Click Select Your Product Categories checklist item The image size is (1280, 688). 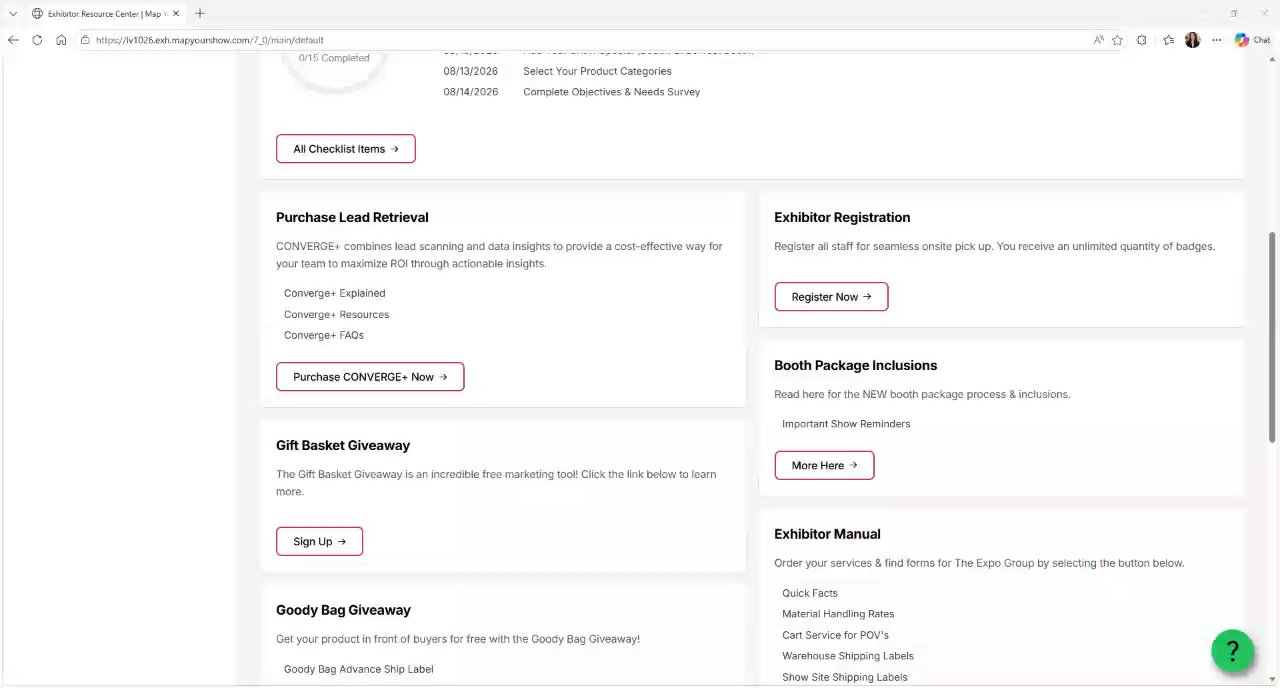click(x=597, y=71)
